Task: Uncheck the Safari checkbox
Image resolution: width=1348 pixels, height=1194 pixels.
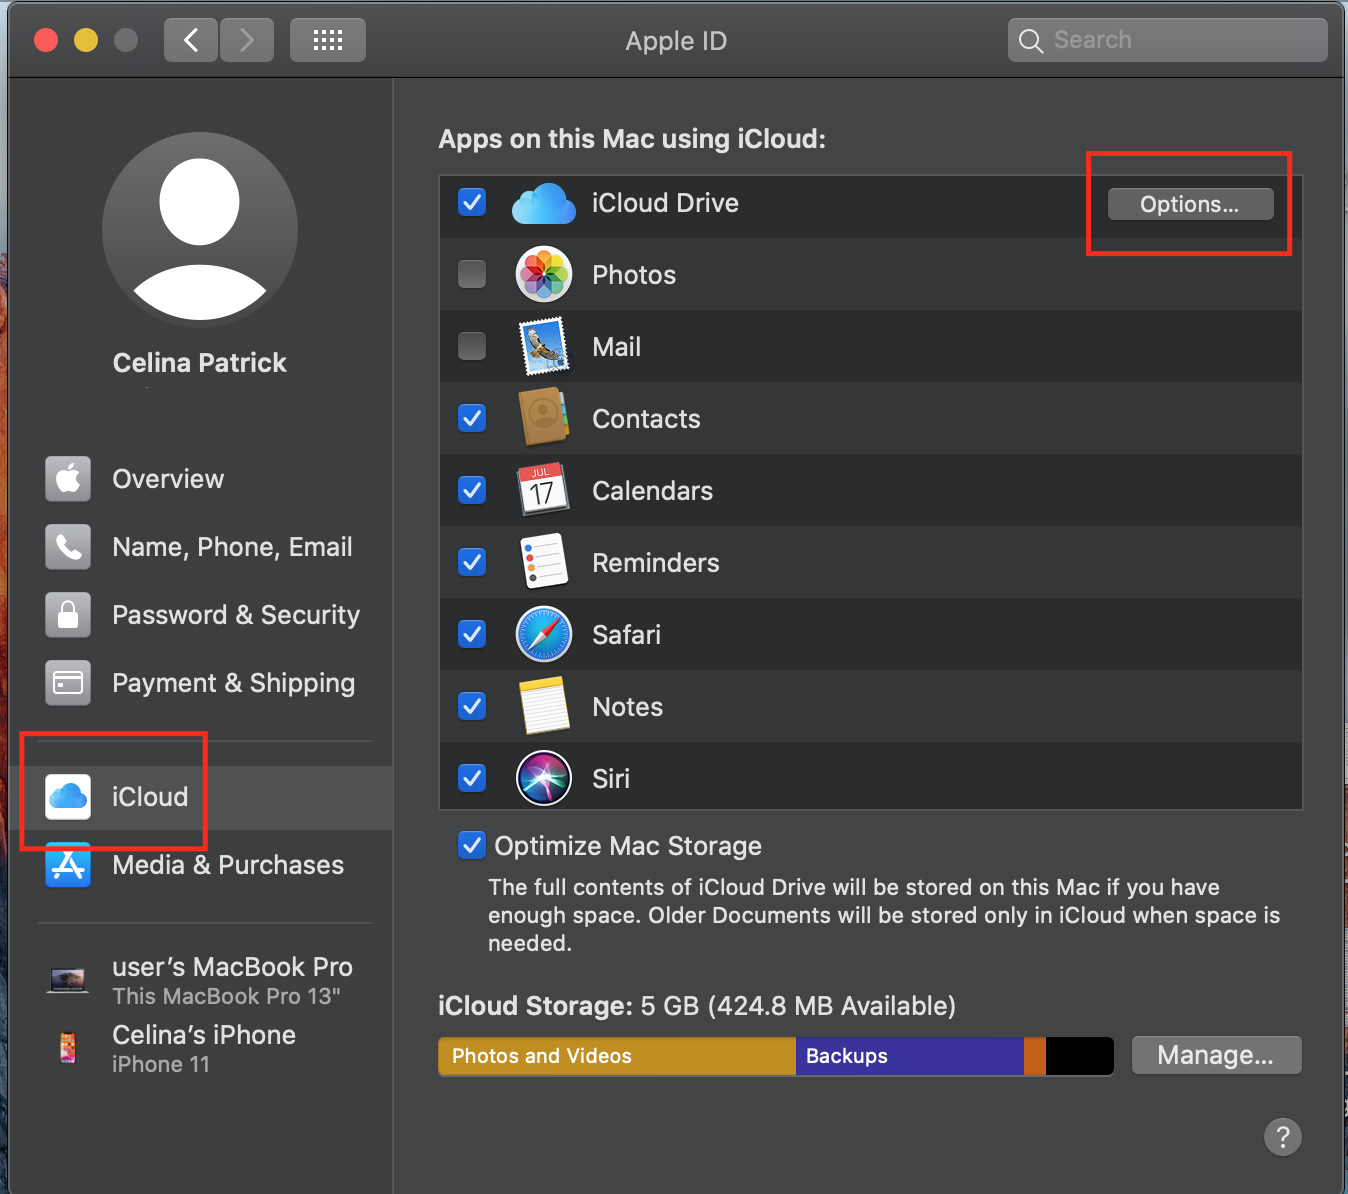Action: [472, 634]
